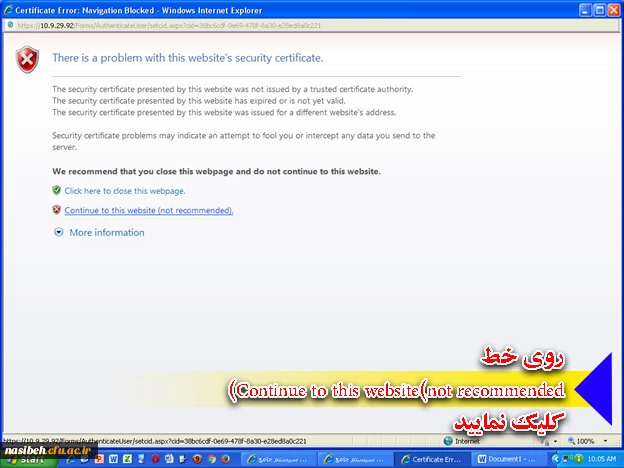This screenshot has width=624, height=468.
Task: Launch Excel from the quick launch bar
Action: click(x=129, y=459)
